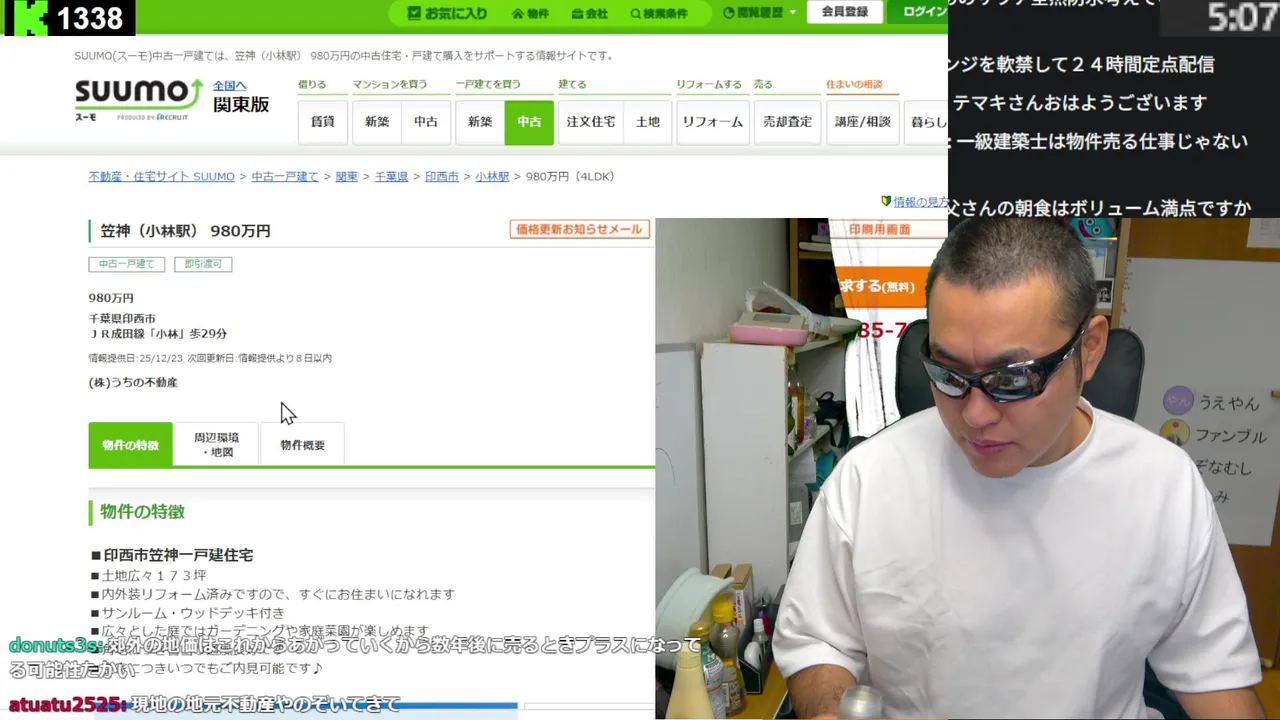1280x720 pixels.
Task: Select 新築 under 一戸建てを買う
Action: tap(480, 122)
